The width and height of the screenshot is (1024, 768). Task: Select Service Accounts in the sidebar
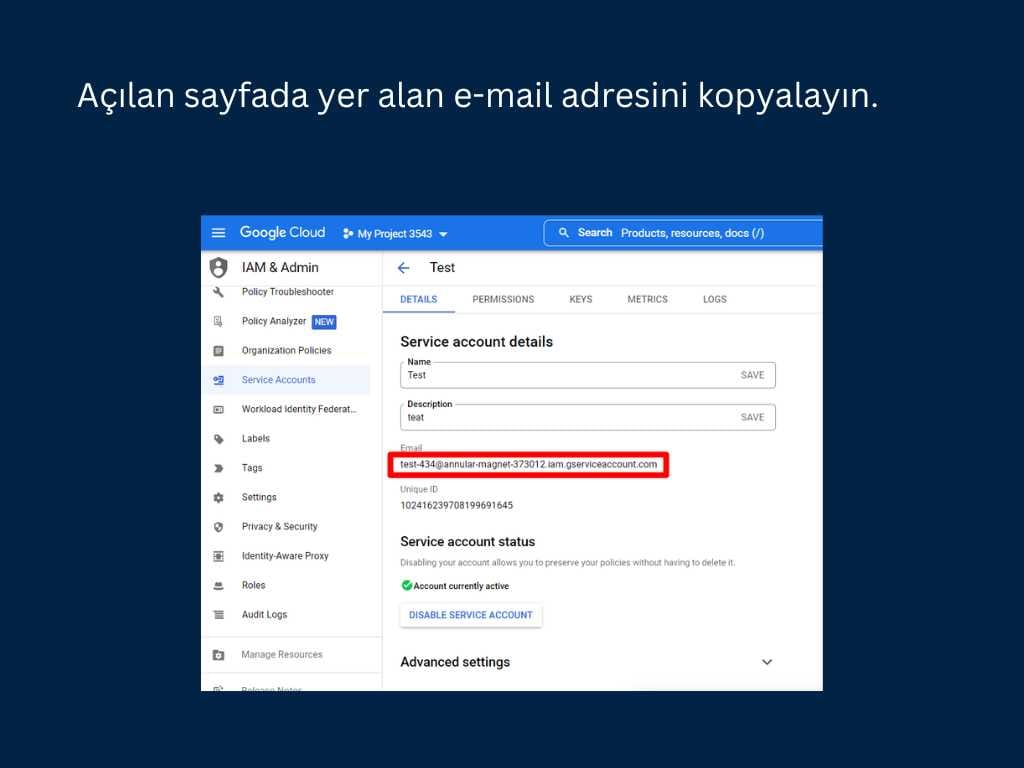(x=286, y=380)
